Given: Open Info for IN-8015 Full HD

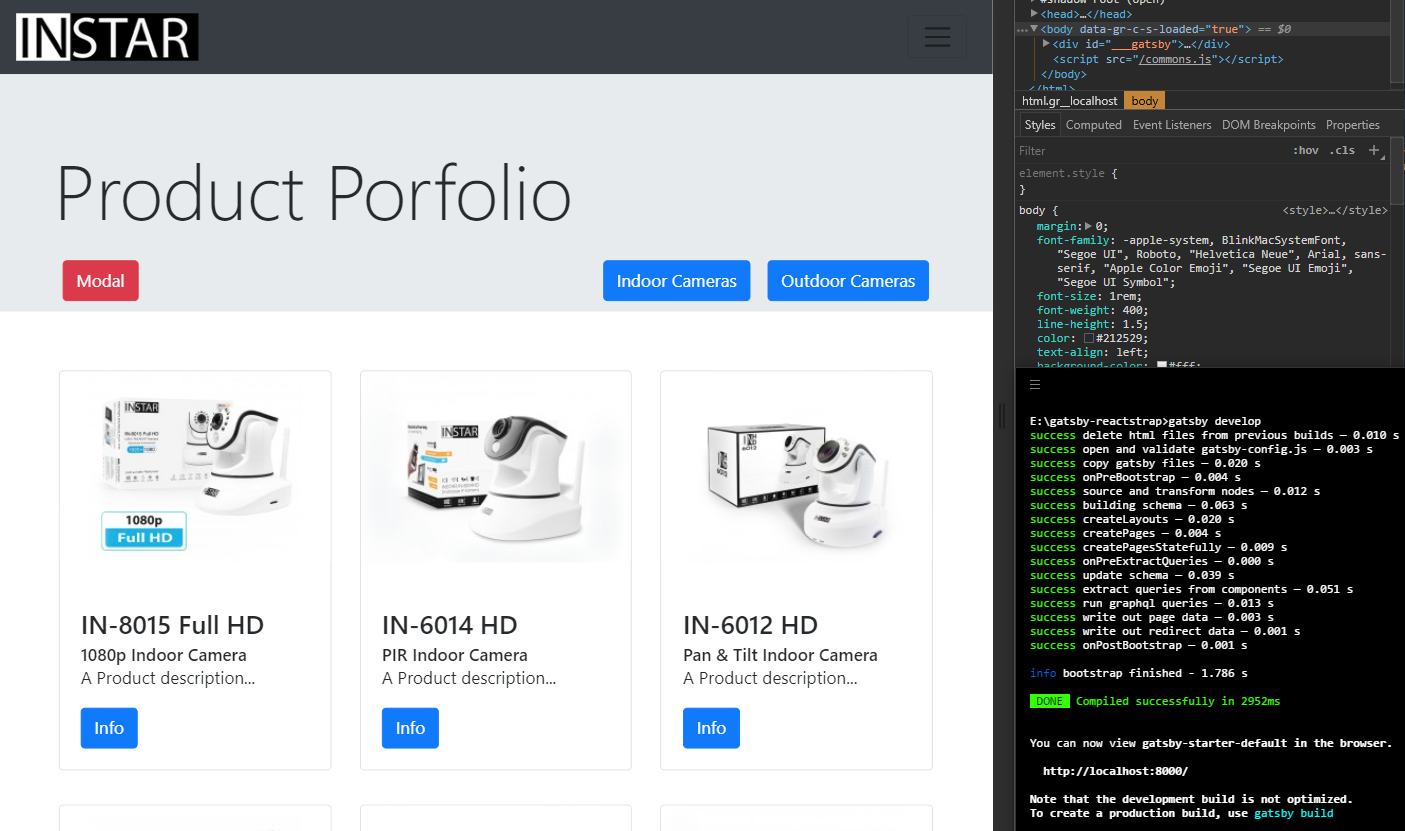Looking at the screenshot, I should coord(109,728).
